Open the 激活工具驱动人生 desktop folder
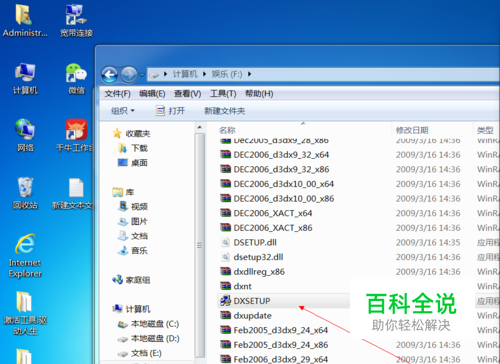The image size is (500, 364). point(25,313)
